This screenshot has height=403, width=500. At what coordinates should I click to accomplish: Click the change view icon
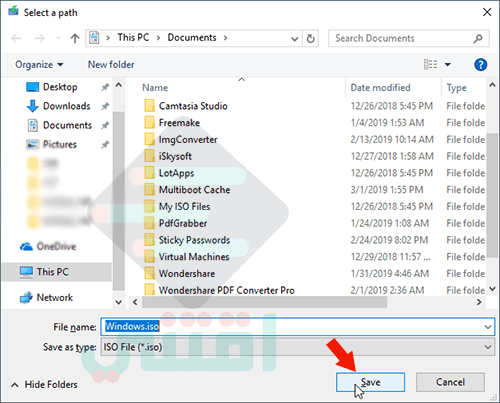coord(430,64)
